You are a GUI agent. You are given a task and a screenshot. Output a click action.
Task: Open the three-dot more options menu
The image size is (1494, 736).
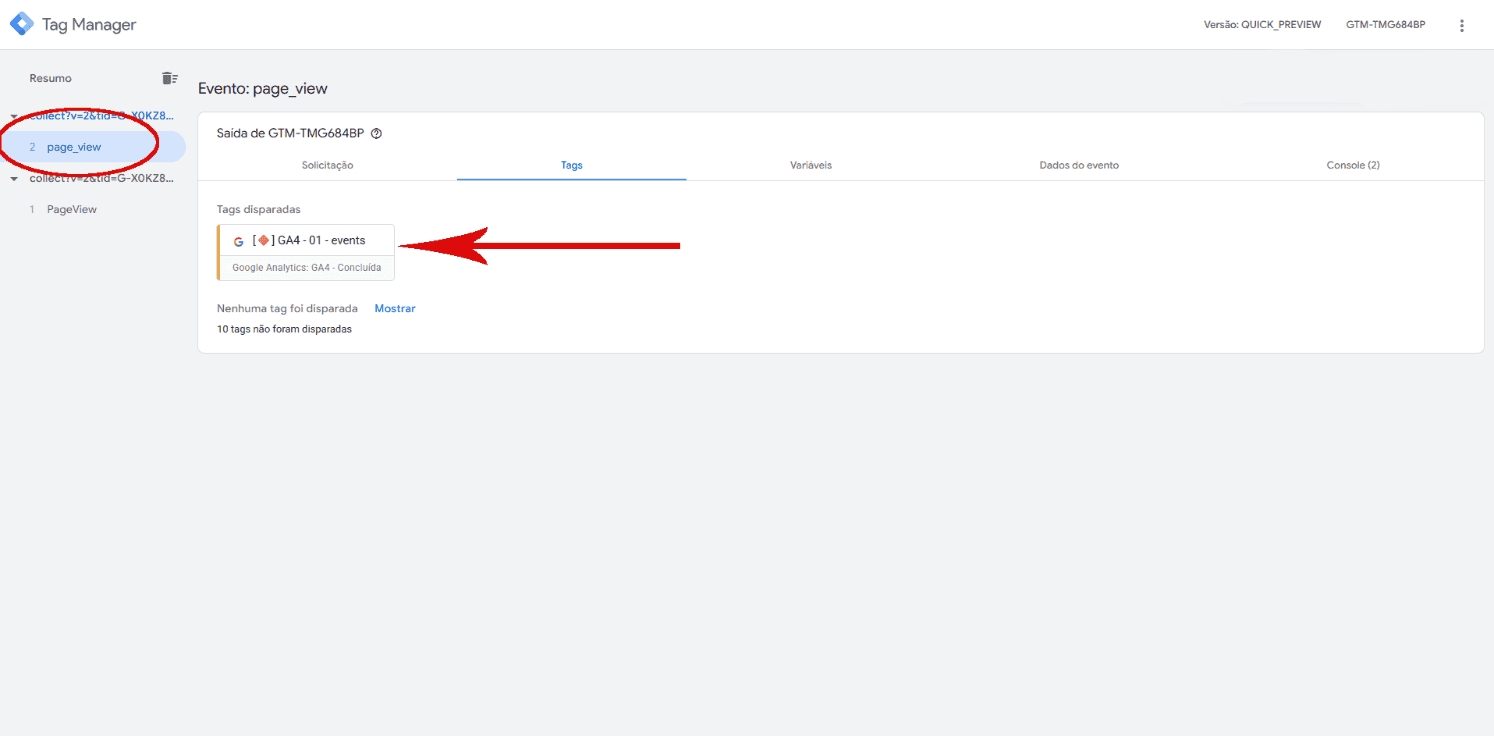(x=1462, y=25)
